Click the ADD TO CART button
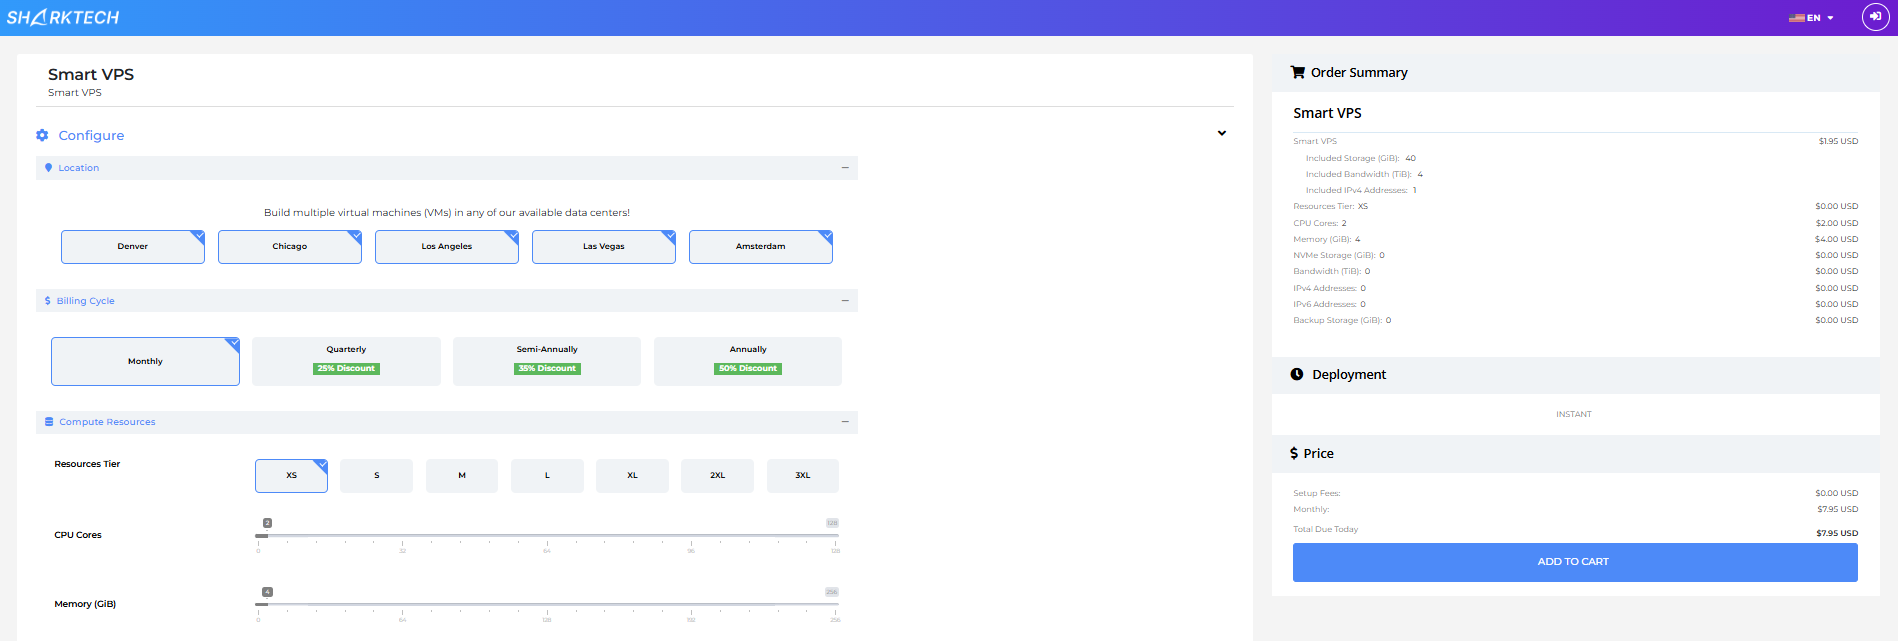This screenshot has width=1898, height=641. click(1575, 562)
